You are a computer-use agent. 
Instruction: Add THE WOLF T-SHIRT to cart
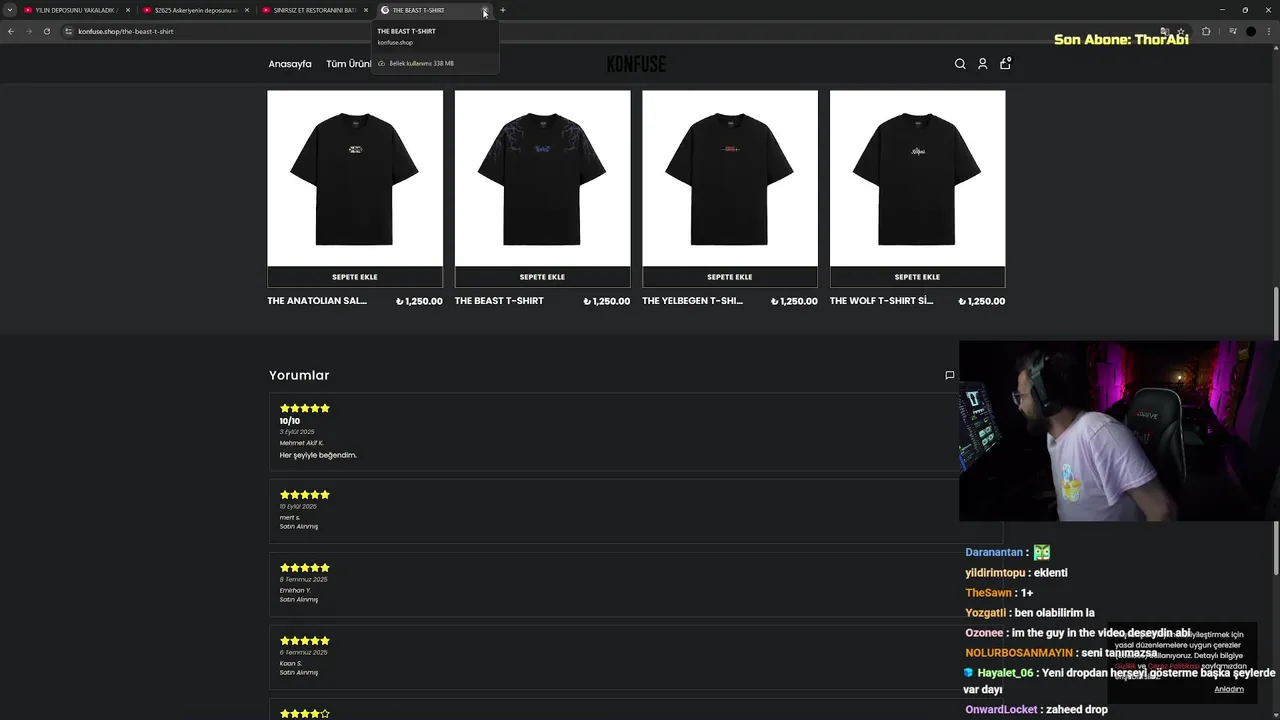(917, 277)
